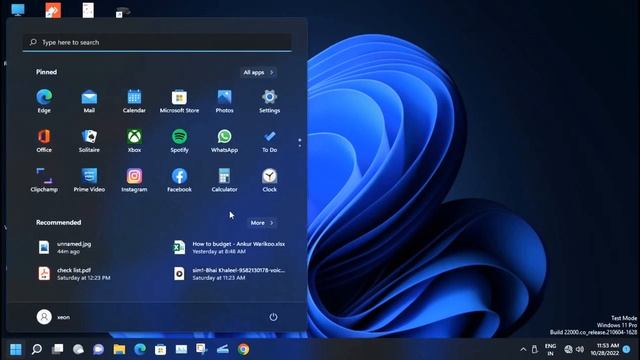The width and height of the screenshot is (640, 360).
Task: Open Edge from the taskbar
Action: 140,349
